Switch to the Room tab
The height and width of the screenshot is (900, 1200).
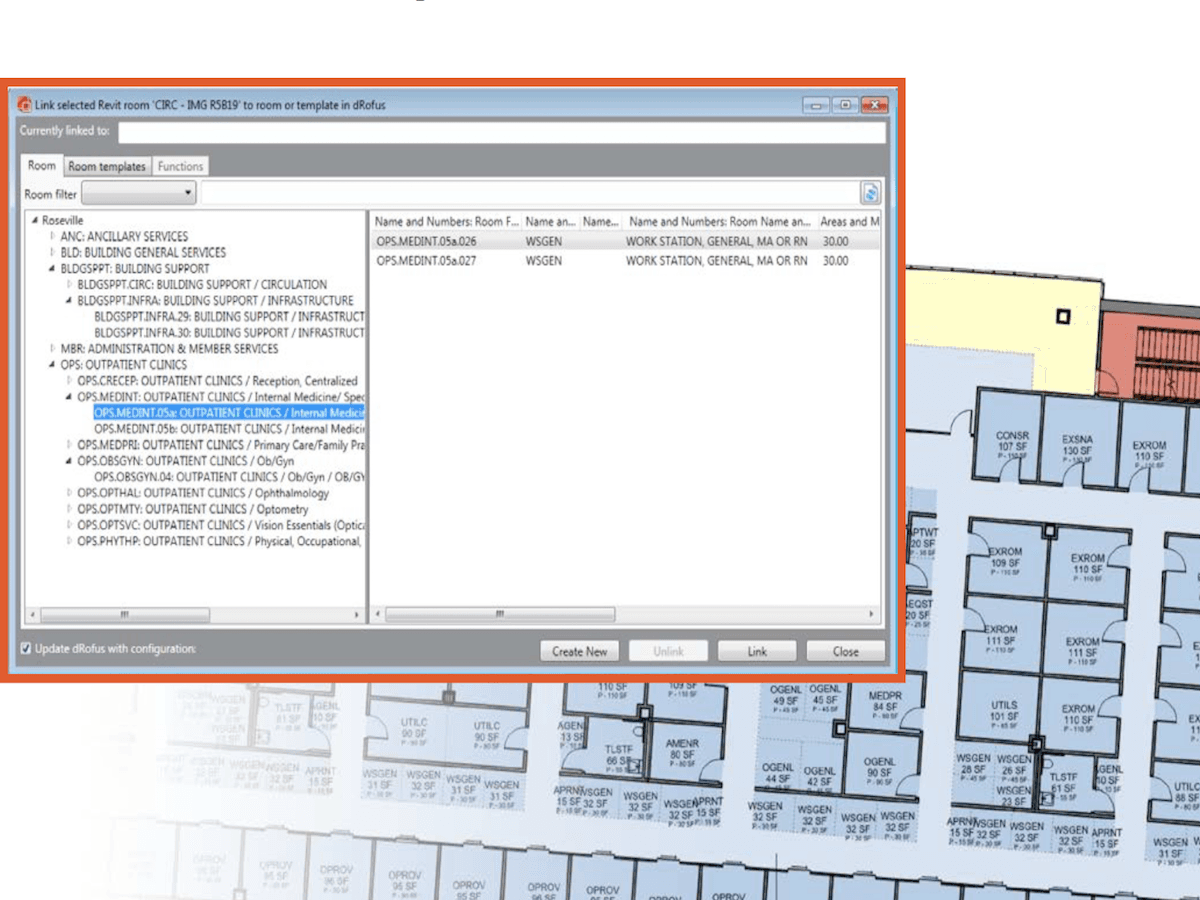pyautogui.click(x=42, y=166)
